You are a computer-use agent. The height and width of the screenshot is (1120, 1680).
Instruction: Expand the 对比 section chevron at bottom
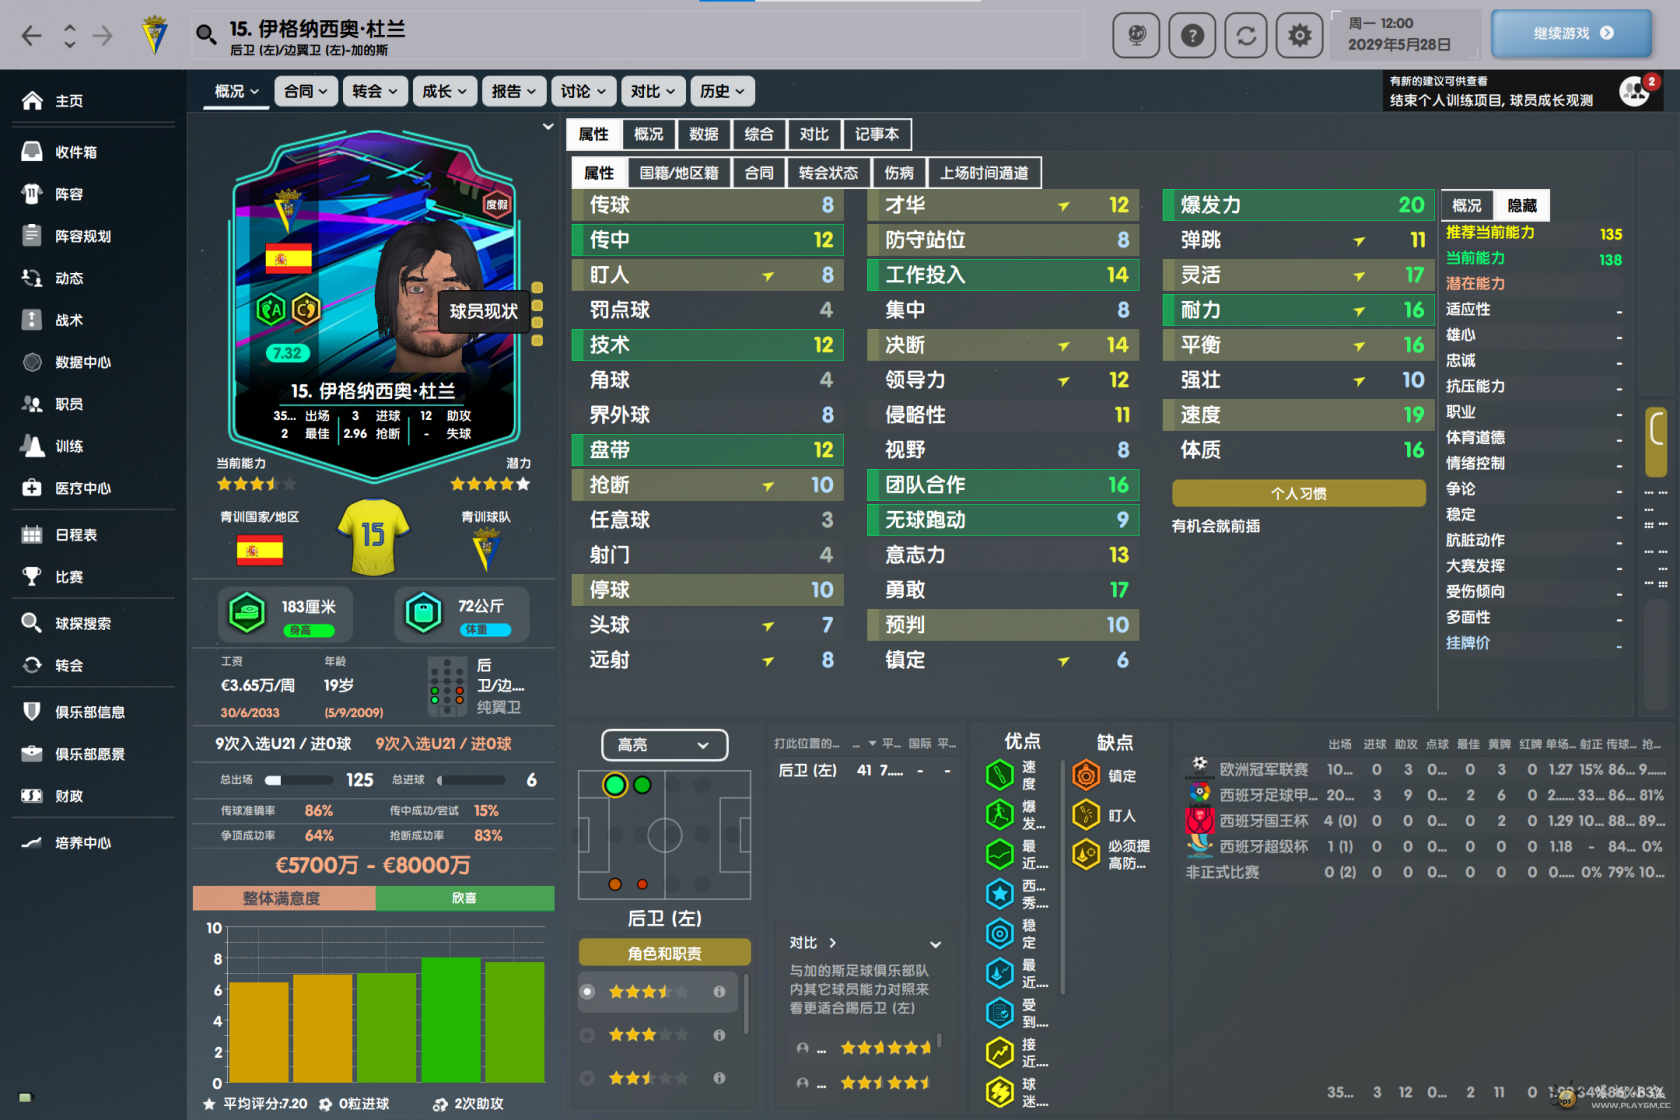pyautogui.click(x=935, y=944)
